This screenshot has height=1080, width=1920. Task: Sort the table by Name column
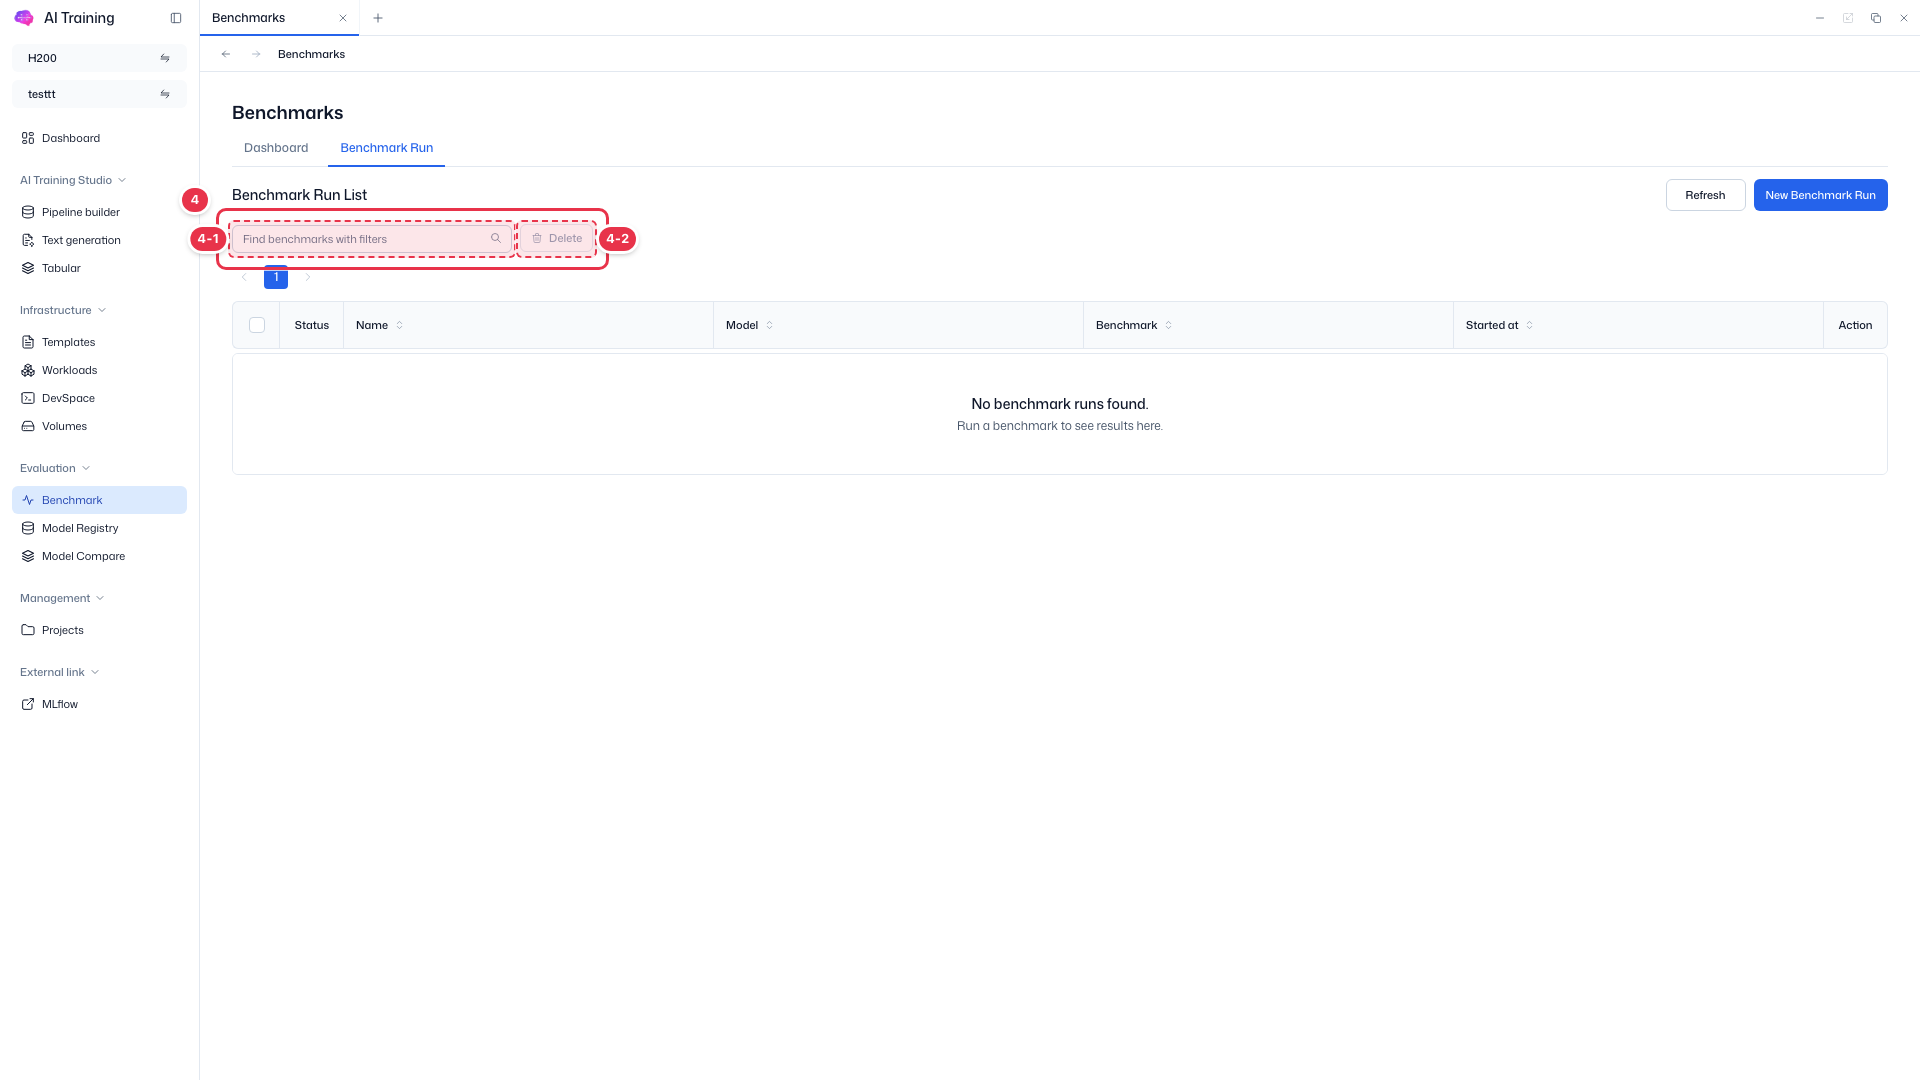400,325
